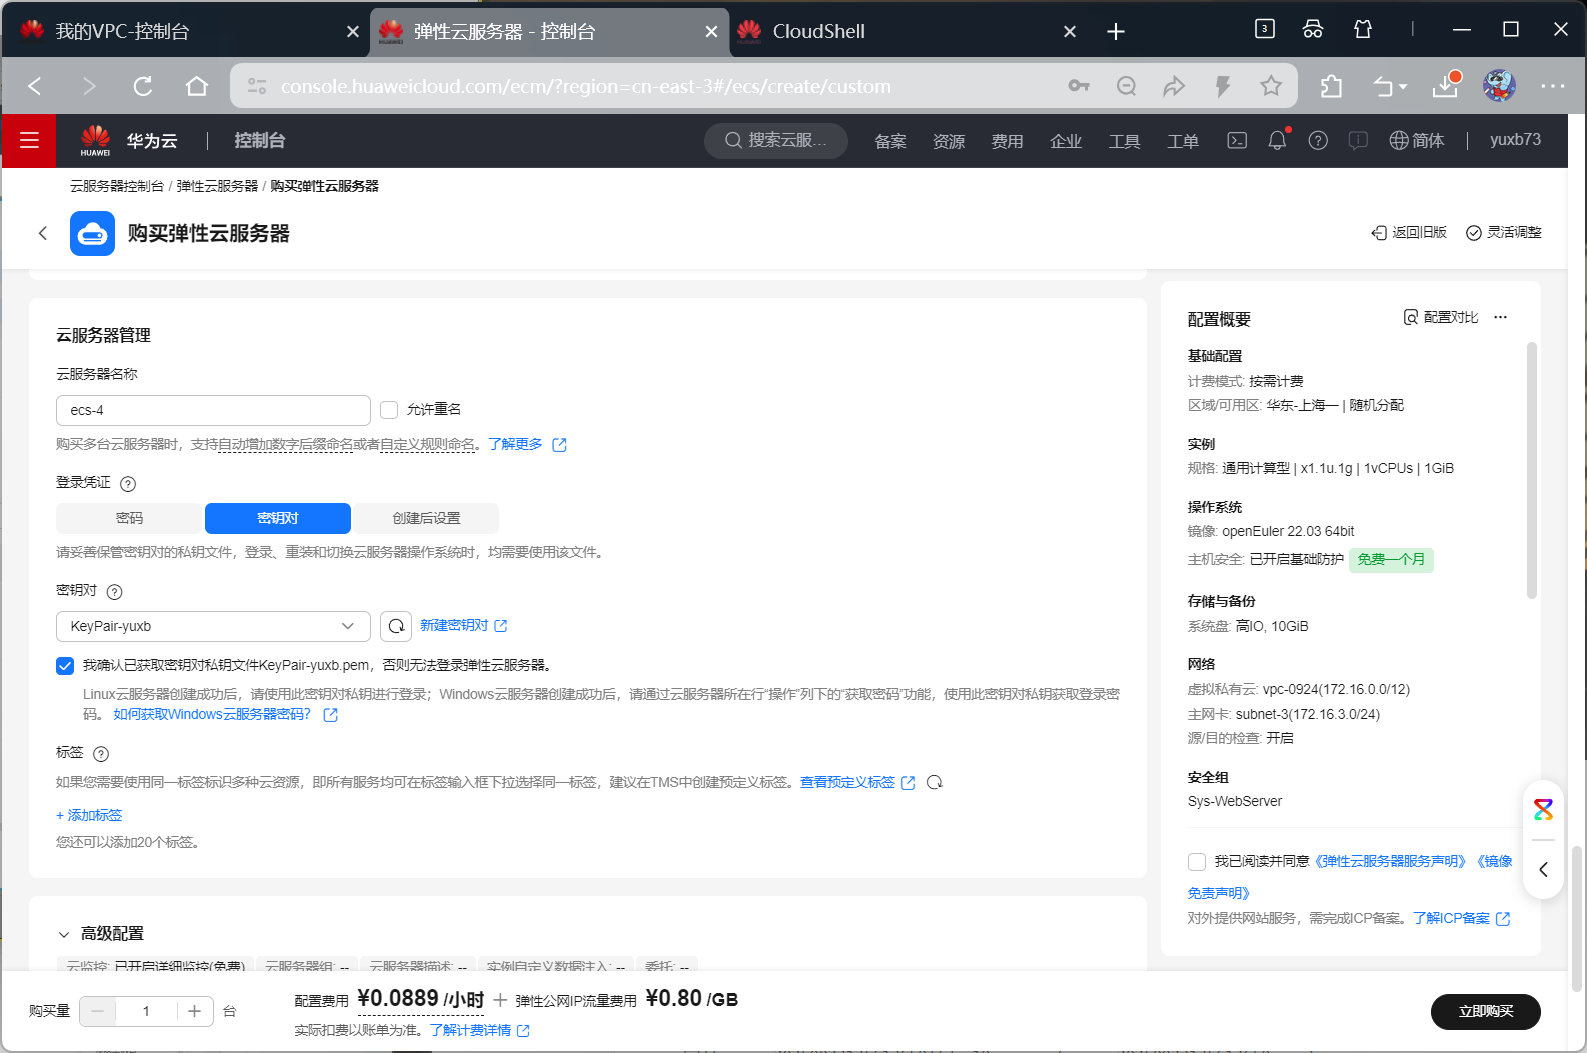1587x1053 pixels.
Task: Collapse the floating side panel arrow
Action: coord(1544,869)
